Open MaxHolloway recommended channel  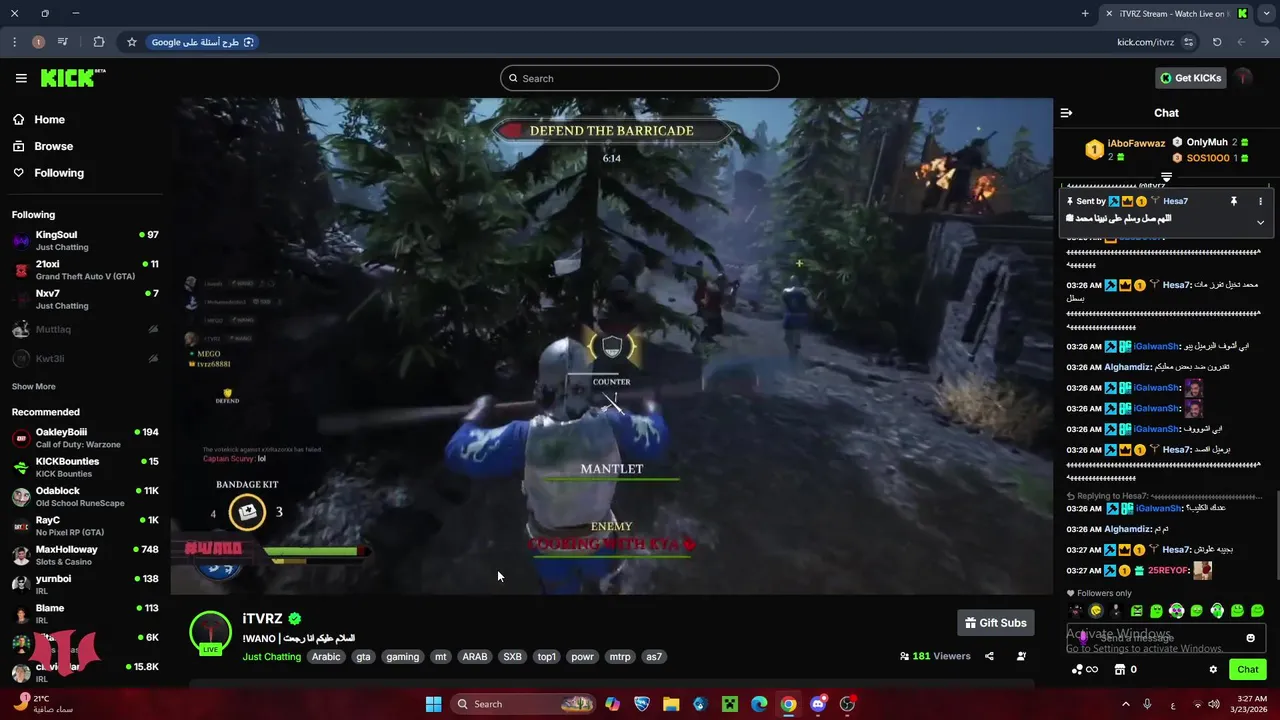(85, 555)
